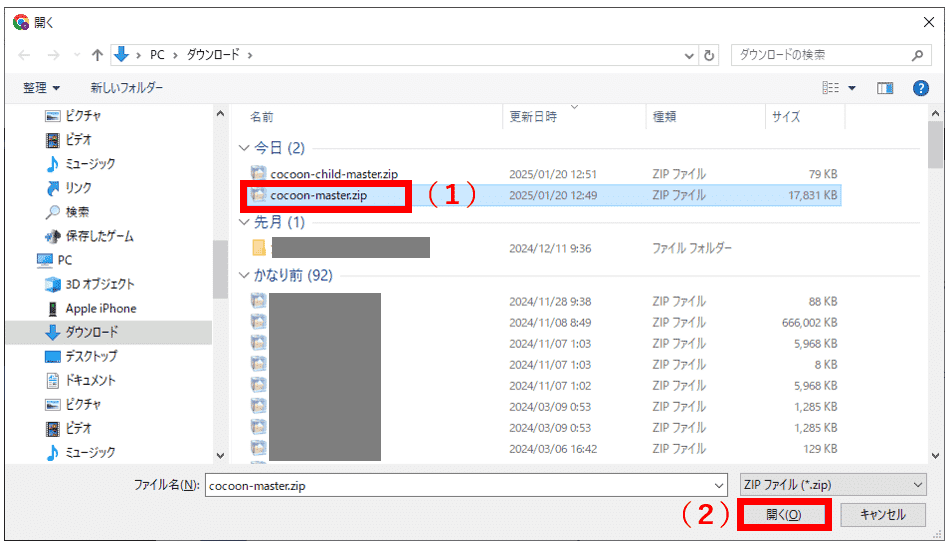The width and height of the screenshot is (949, 546).
Task: Click file list scrollbar up arrow
Action: click(x=935, y=113)
